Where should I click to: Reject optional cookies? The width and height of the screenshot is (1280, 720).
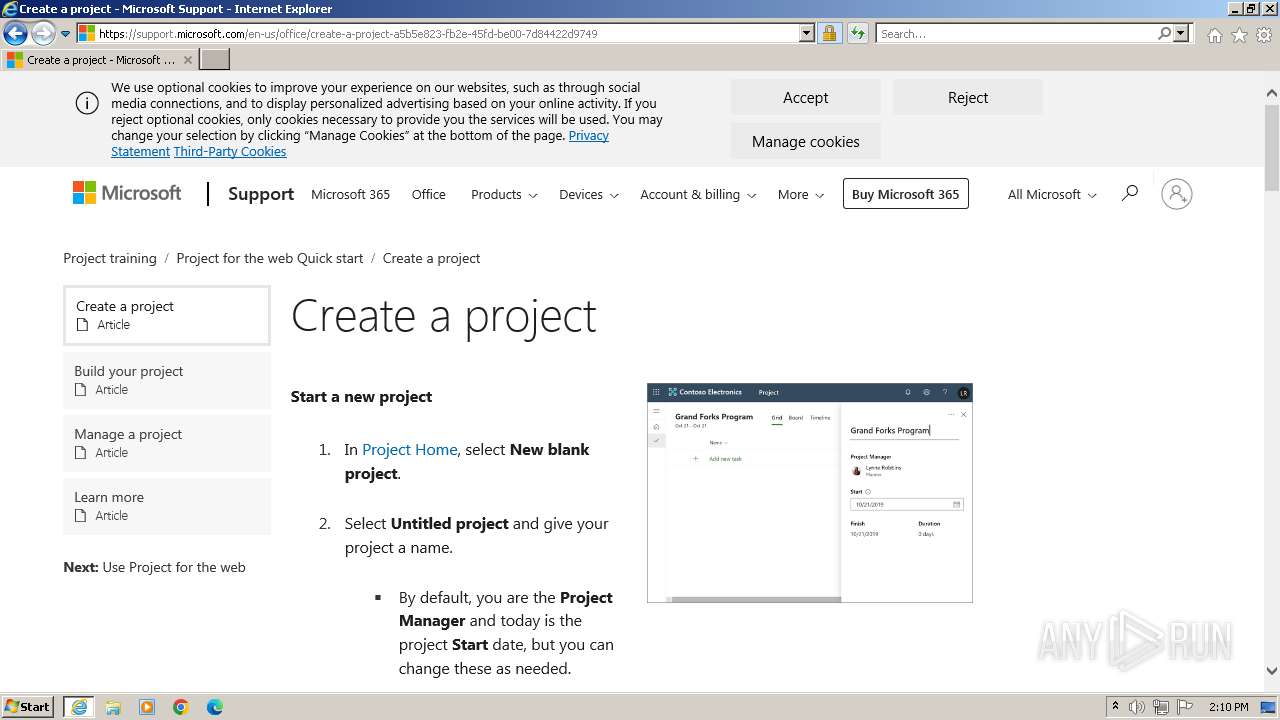pos(967,97)
